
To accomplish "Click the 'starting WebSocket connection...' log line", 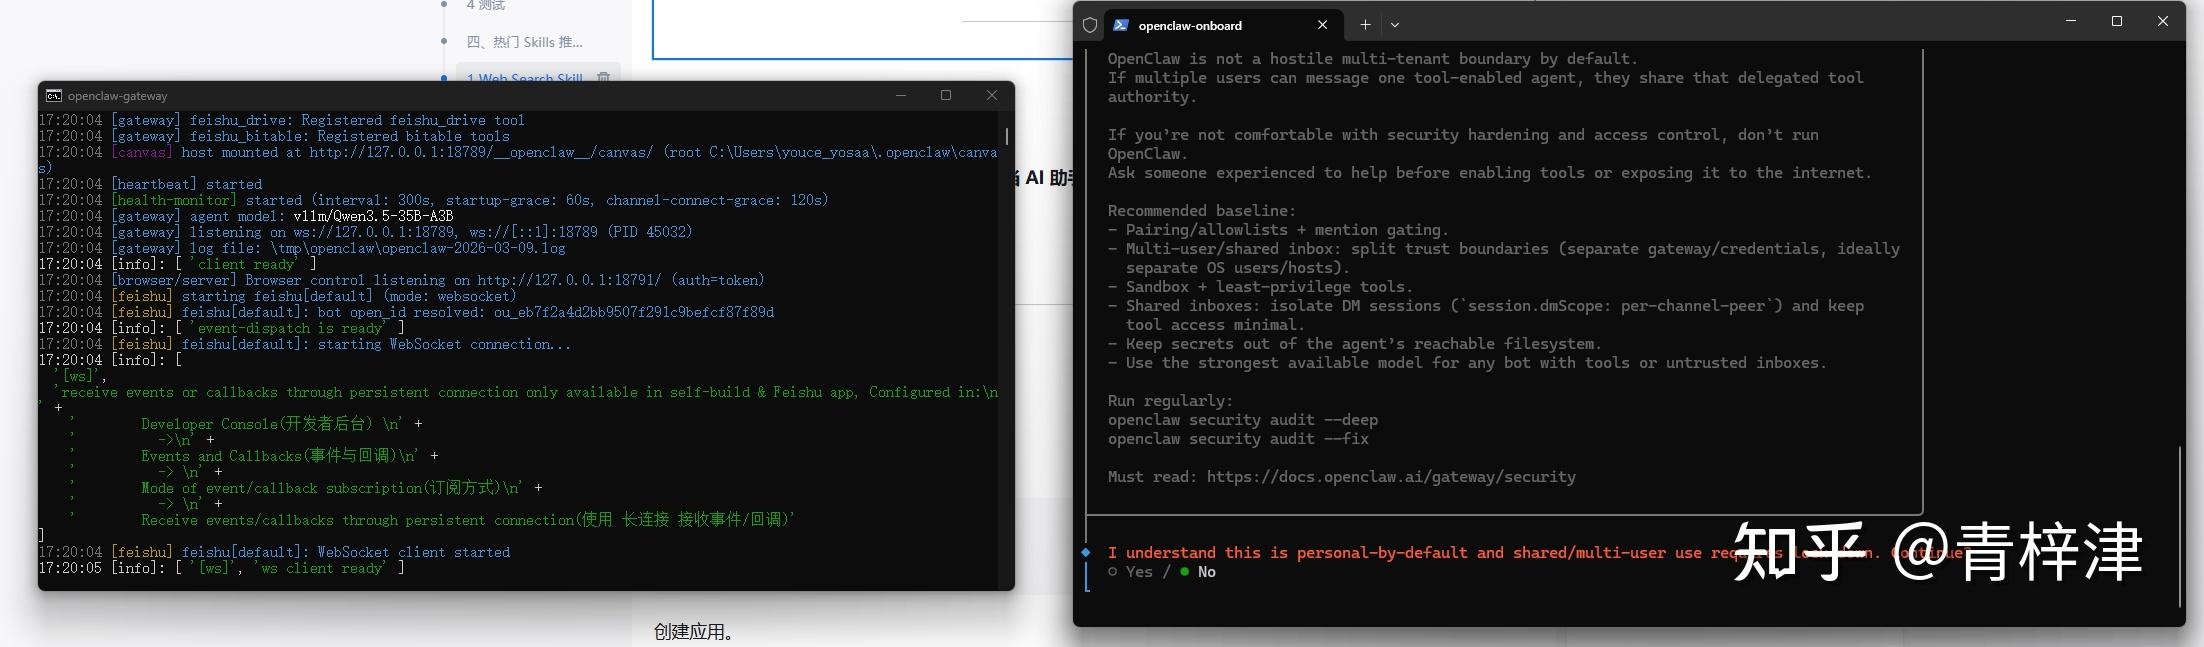I will click(304, 344).
